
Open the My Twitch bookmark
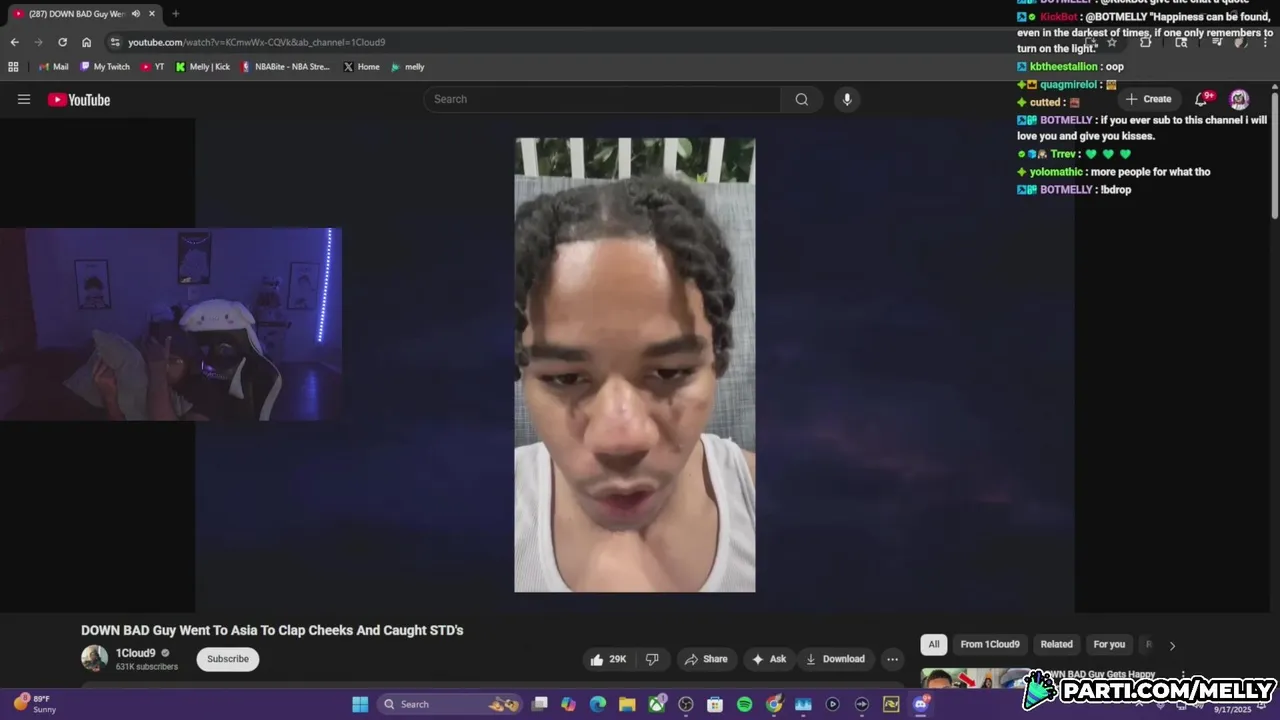[105, 67]
